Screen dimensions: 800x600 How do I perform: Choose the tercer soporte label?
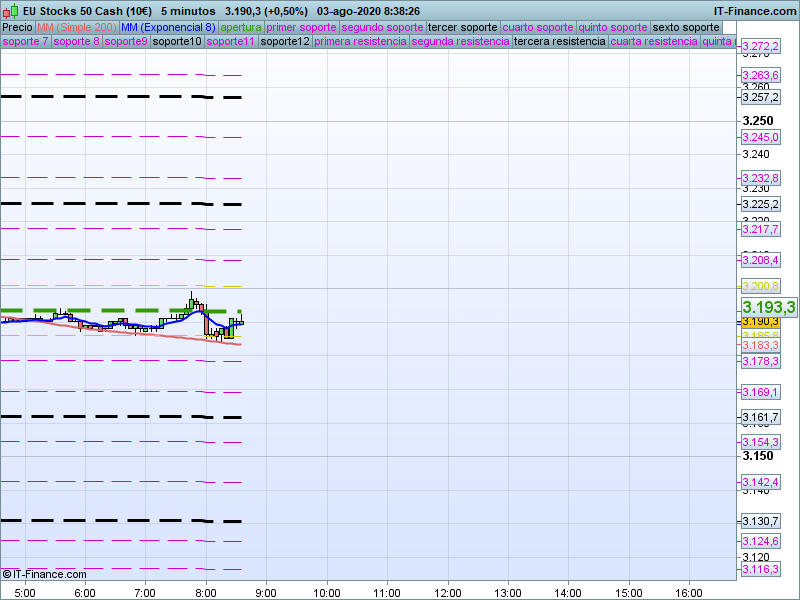click(461, 27)
